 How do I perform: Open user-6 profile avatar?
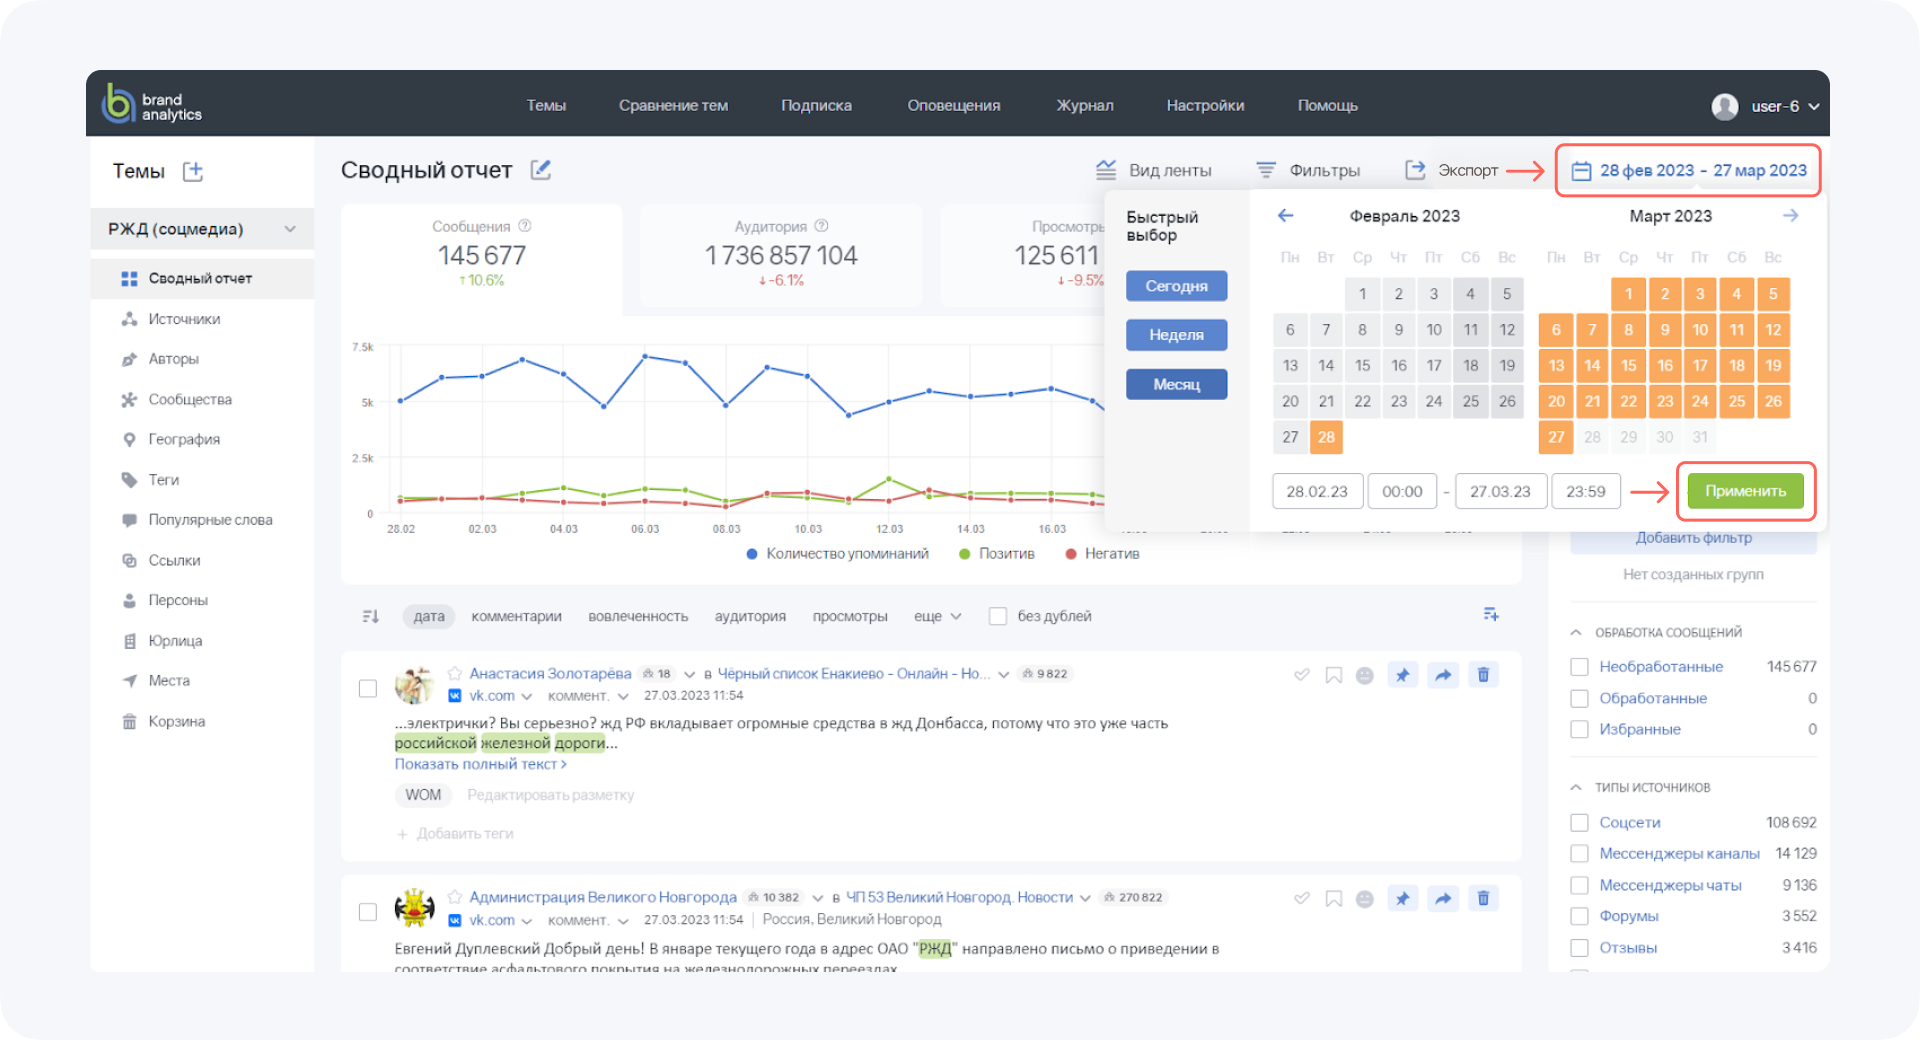[x=1725, y=106]
